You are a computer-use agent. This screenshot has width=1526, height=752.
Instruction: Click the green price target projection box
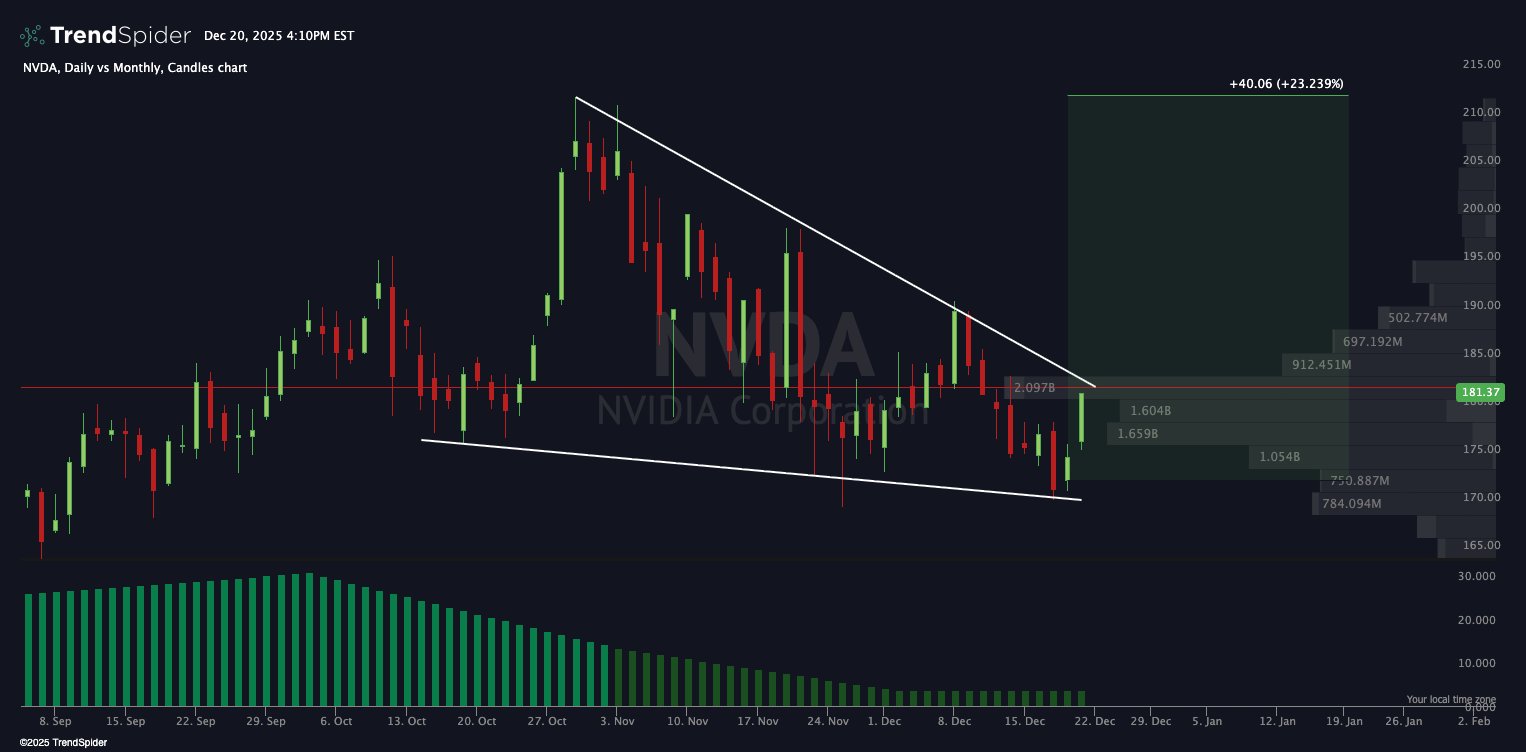(1208, 287)
